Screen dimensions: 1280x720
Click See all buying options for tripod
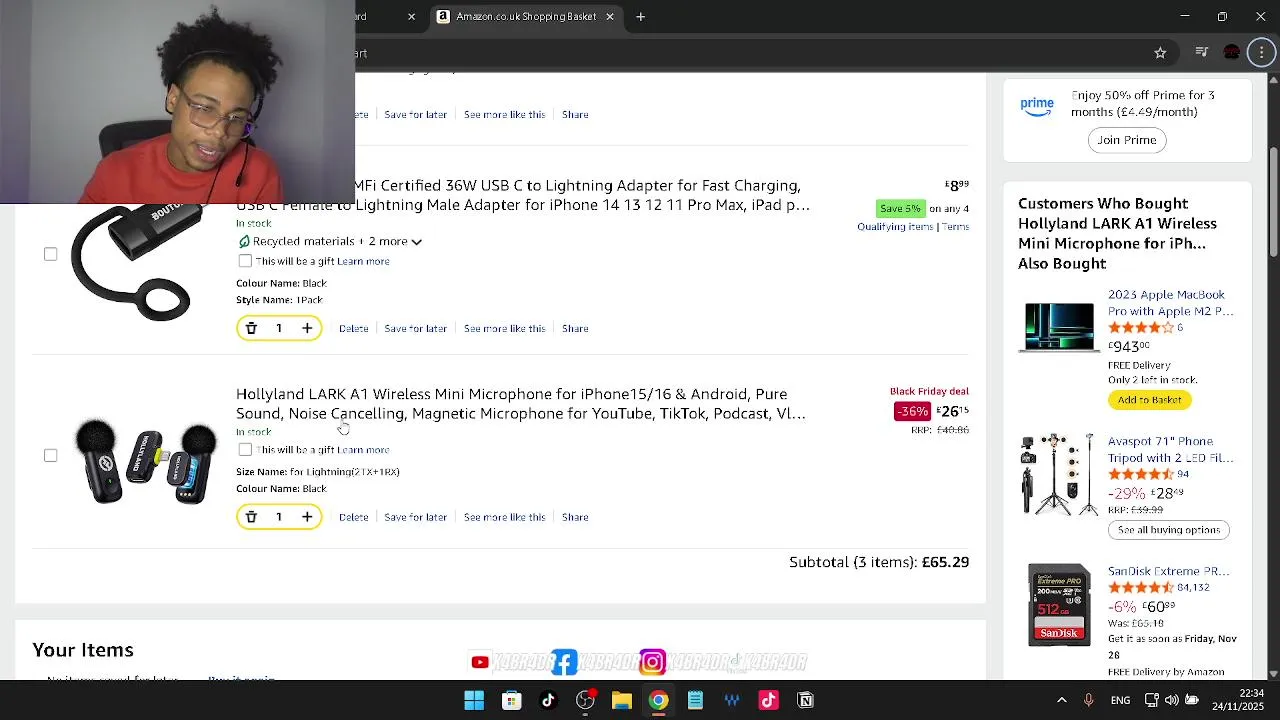coord(1169,530)
